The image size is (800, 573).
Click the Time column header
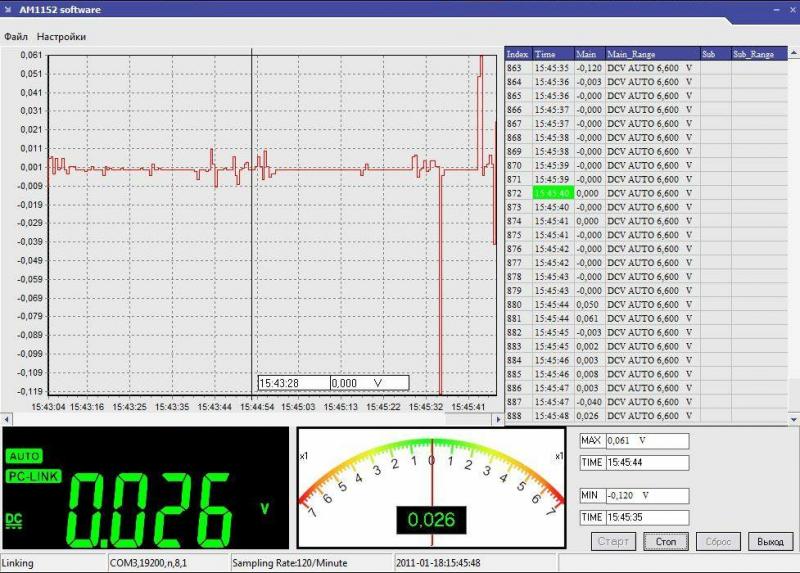point(554,54)
